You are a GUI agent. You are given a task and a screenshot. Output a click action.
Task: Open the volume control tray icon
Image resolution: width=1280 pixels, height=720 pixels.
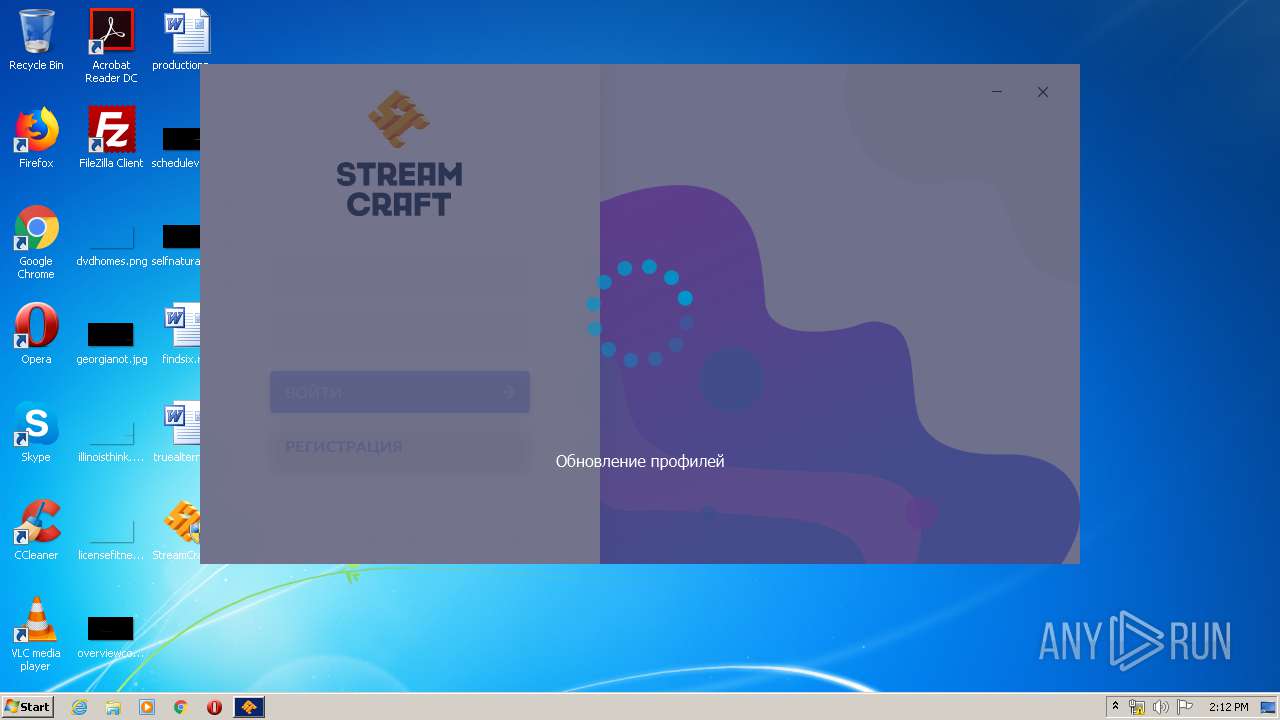pos(1161,707)
